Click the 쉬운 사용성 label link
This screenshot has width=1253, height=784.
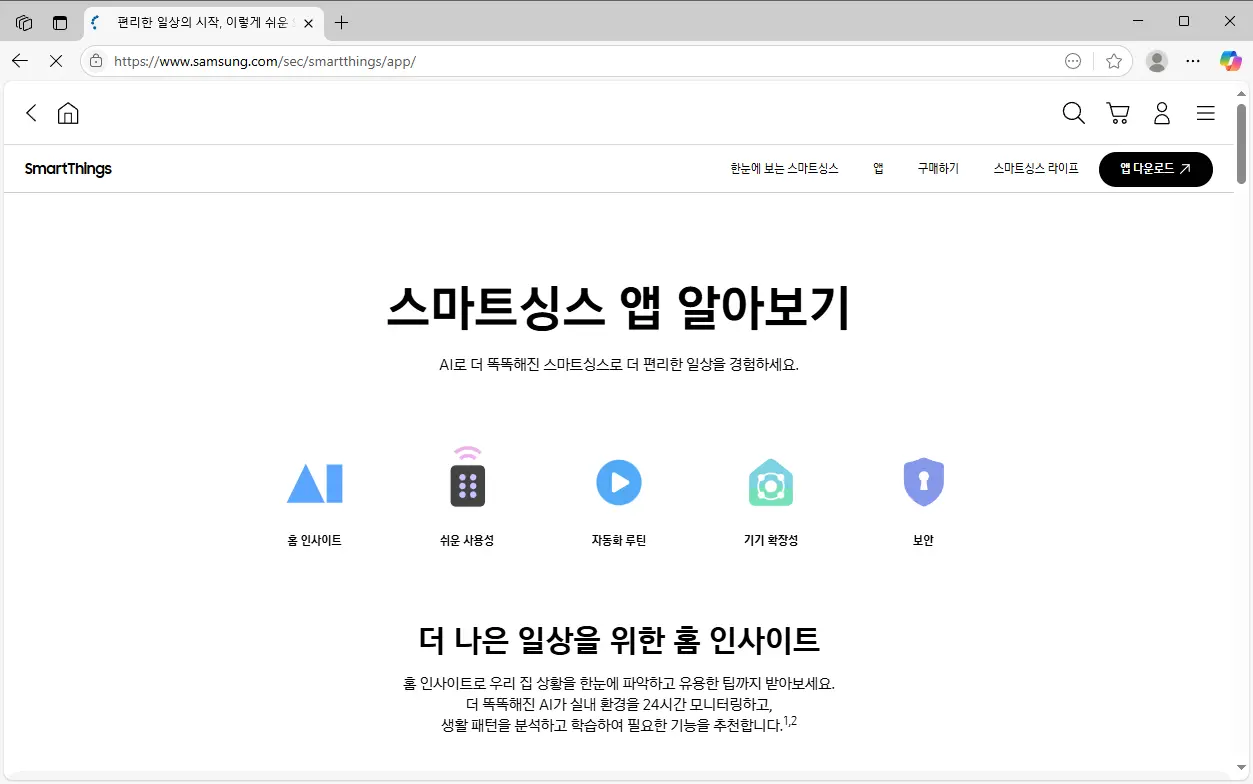coord(467,540)
